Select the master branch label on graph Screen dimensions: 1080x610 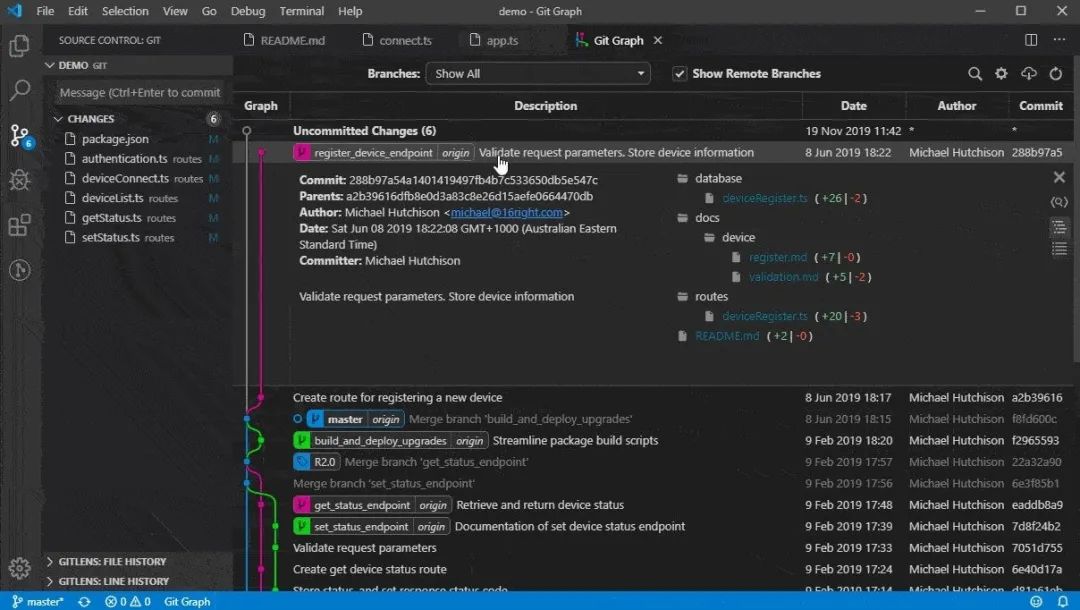tap(344, 418)
